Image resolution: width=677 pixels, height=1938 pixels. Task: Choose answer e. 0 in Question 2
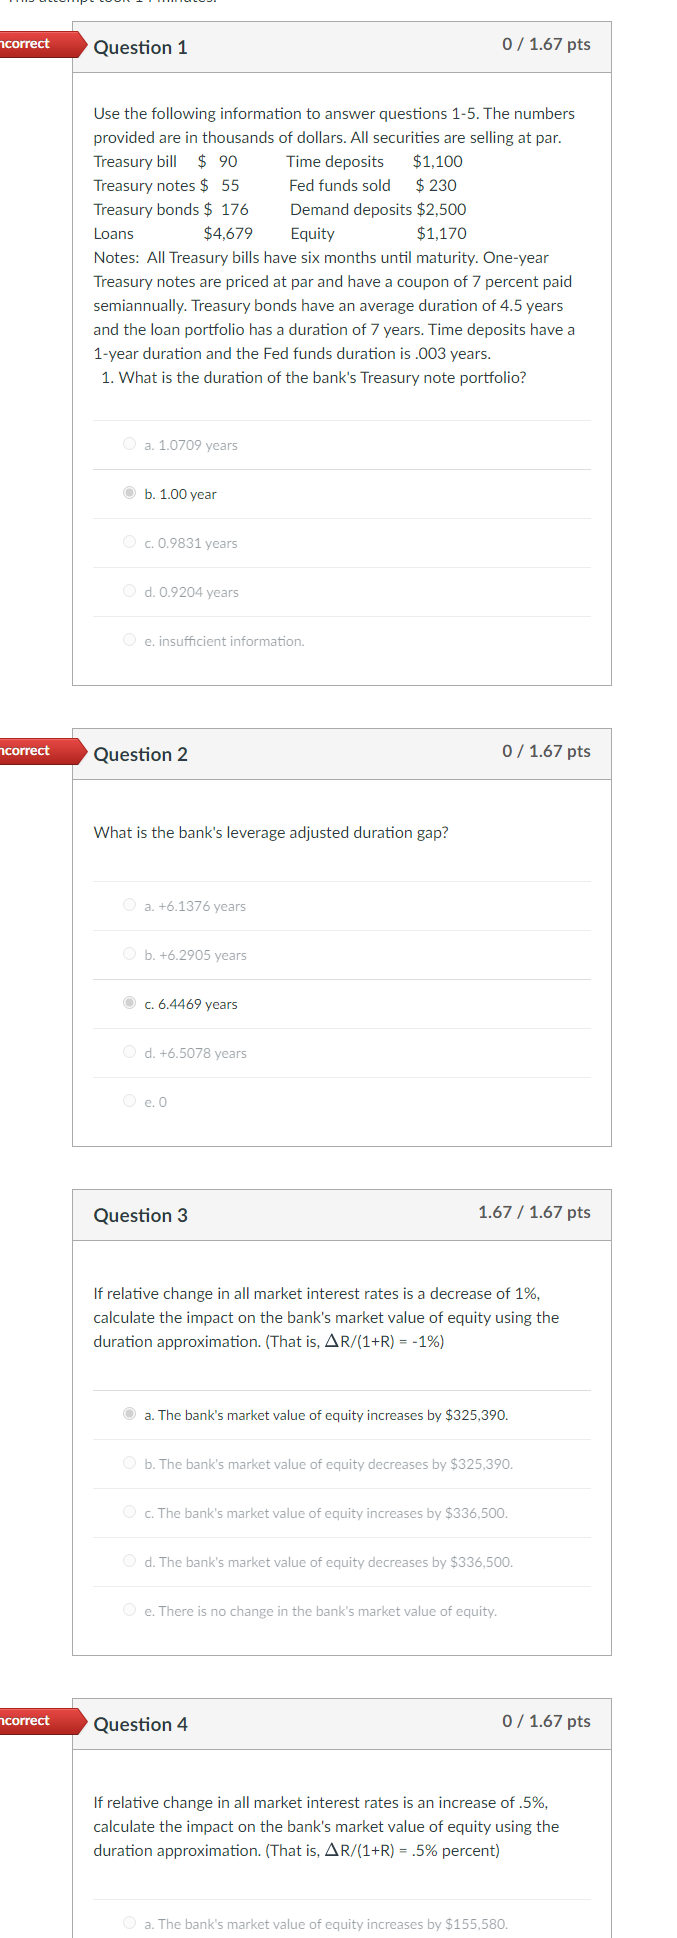129,1100
